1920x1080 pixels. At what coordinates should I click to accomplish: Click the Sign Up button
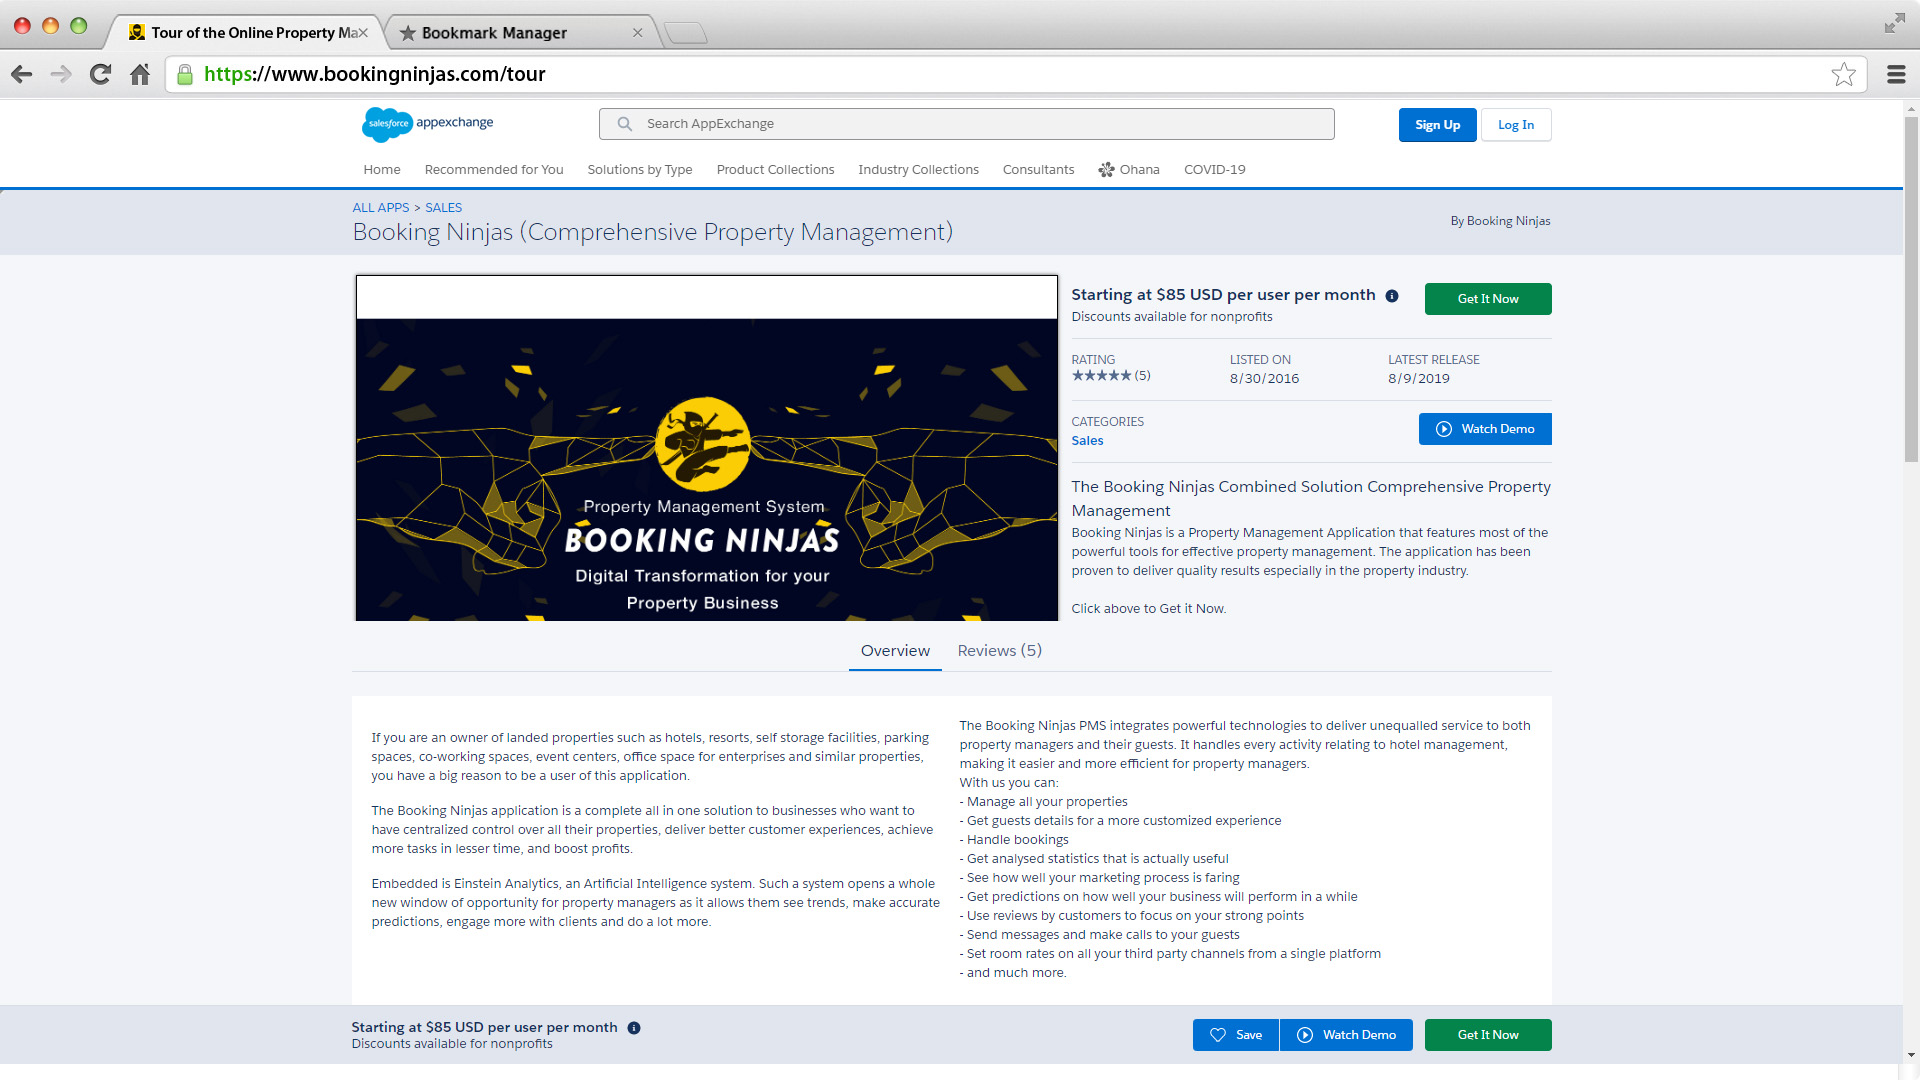[x=1437, y=125]
